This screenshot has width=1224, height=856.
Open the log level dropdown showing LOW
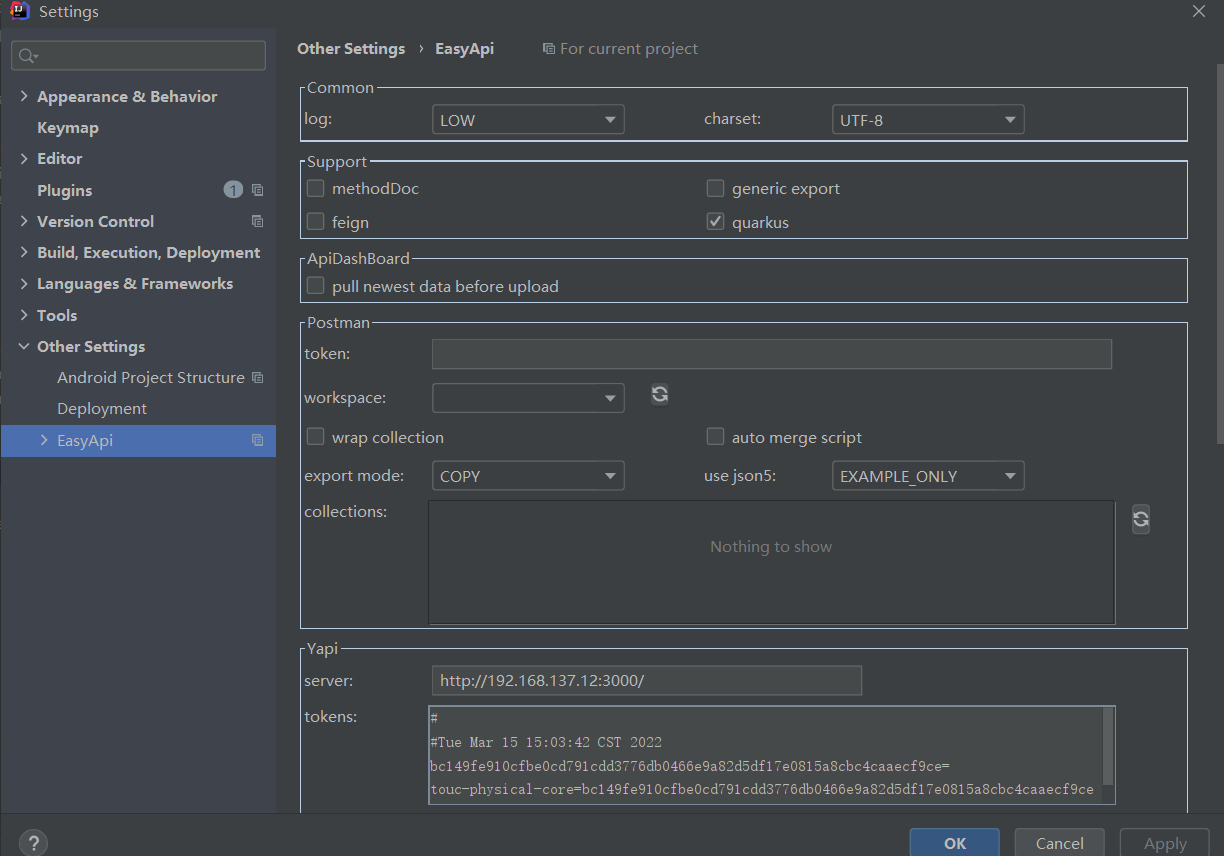528,120
